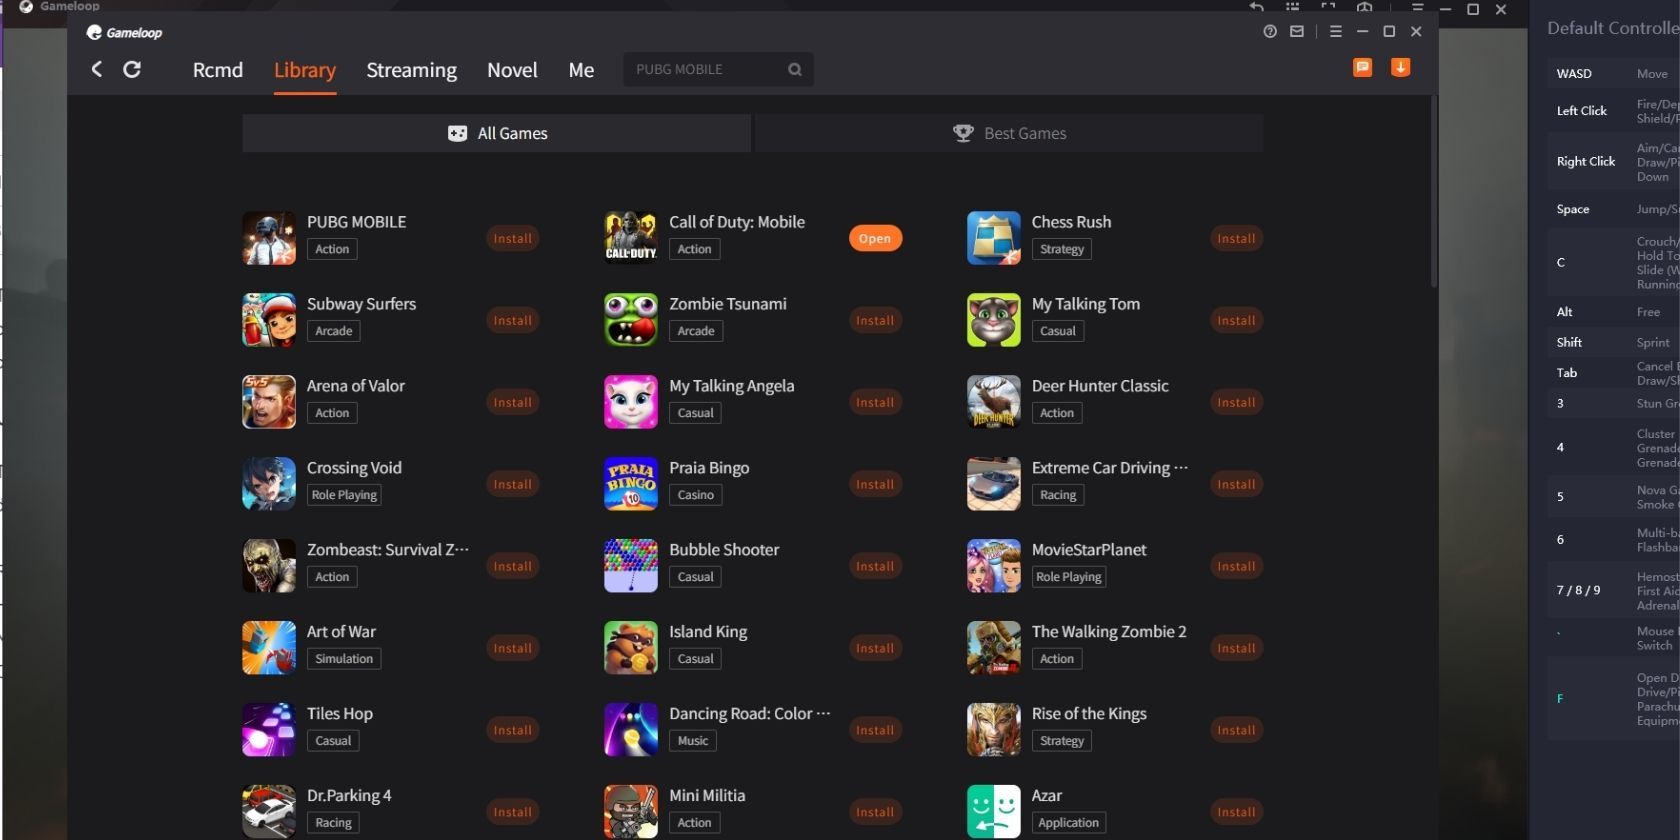
Task: Click the PUBG MOBILE game icon
Action: (x=269, y=238)
